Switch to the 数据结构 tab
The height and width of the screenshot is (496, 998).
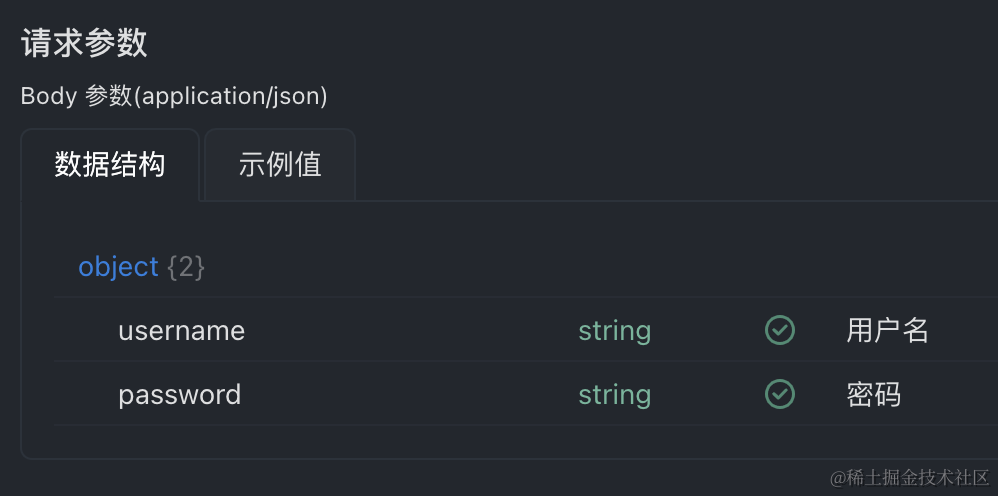(110, 164)
